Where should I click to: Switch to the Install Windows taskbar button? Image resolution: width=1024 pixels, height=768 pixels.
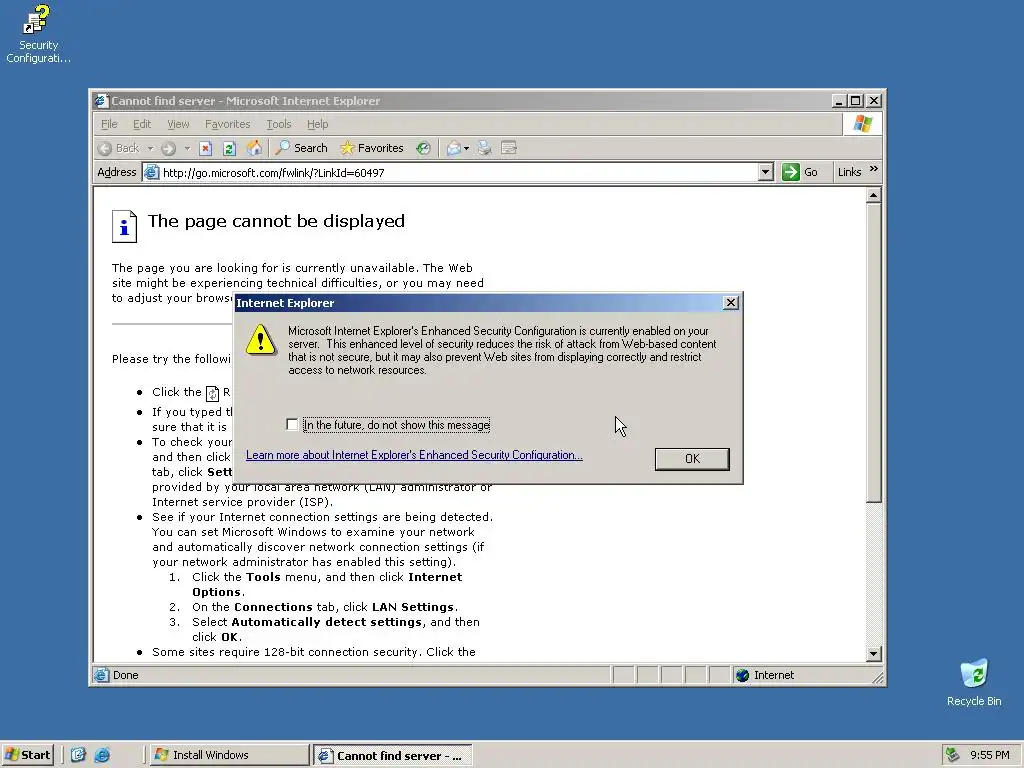tap(229, 755)
